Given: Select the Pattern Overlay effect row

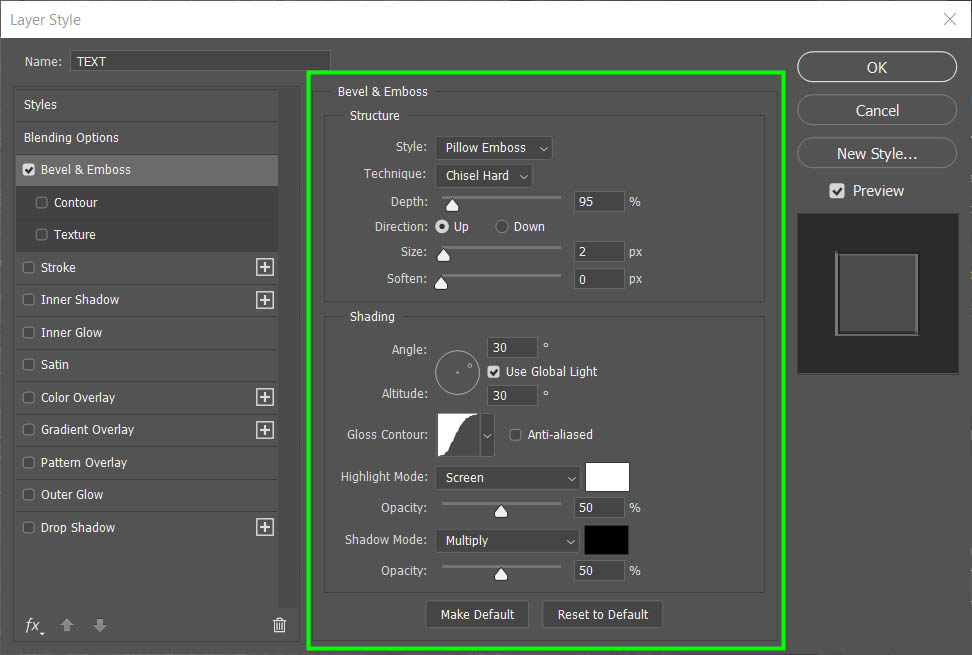Looking at the screenshot, I should [147, 462].
